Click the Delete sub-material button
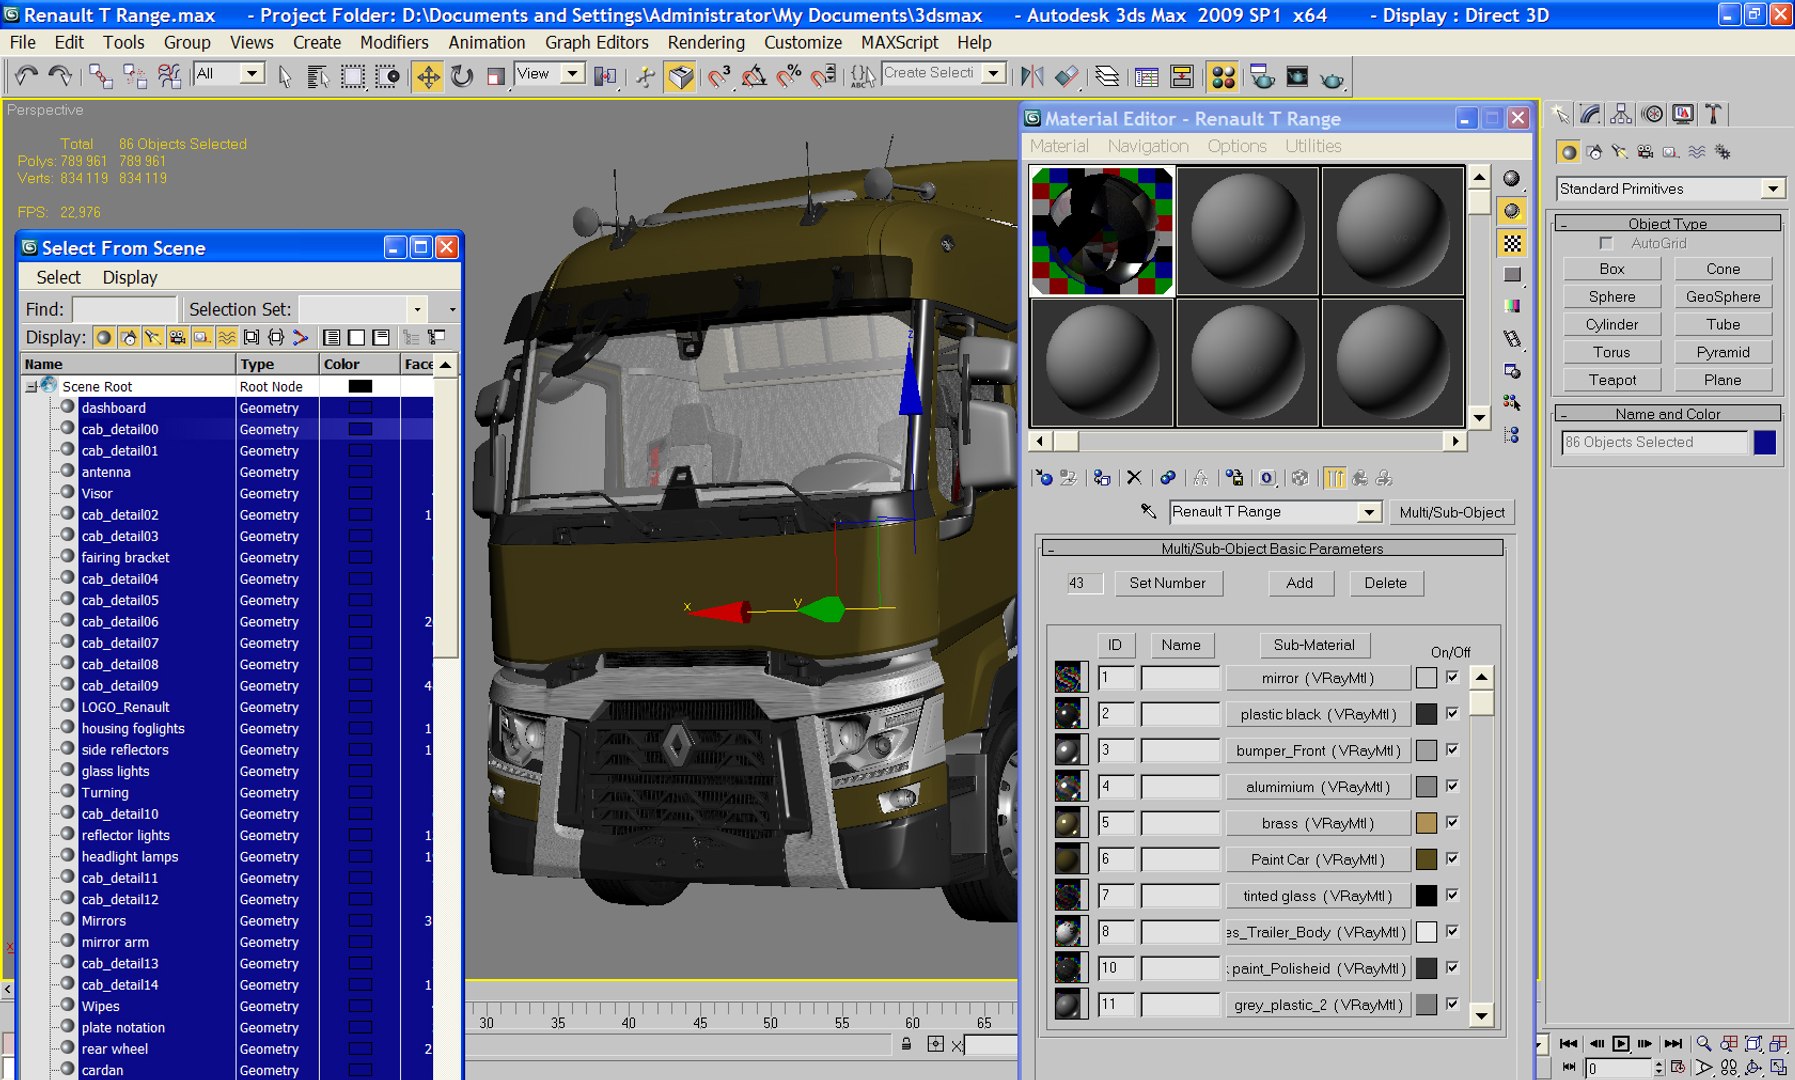The width and height of the screenshot is (1795, 1080). click(x=1385, y=583)
